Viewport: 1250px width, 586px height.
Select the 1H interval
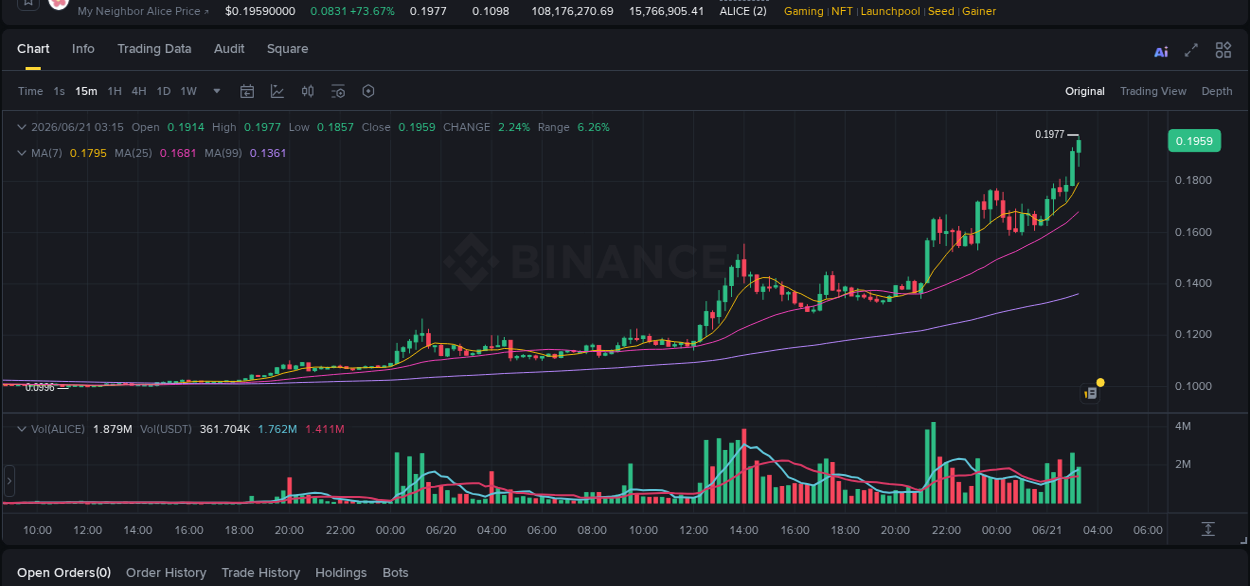114,91
